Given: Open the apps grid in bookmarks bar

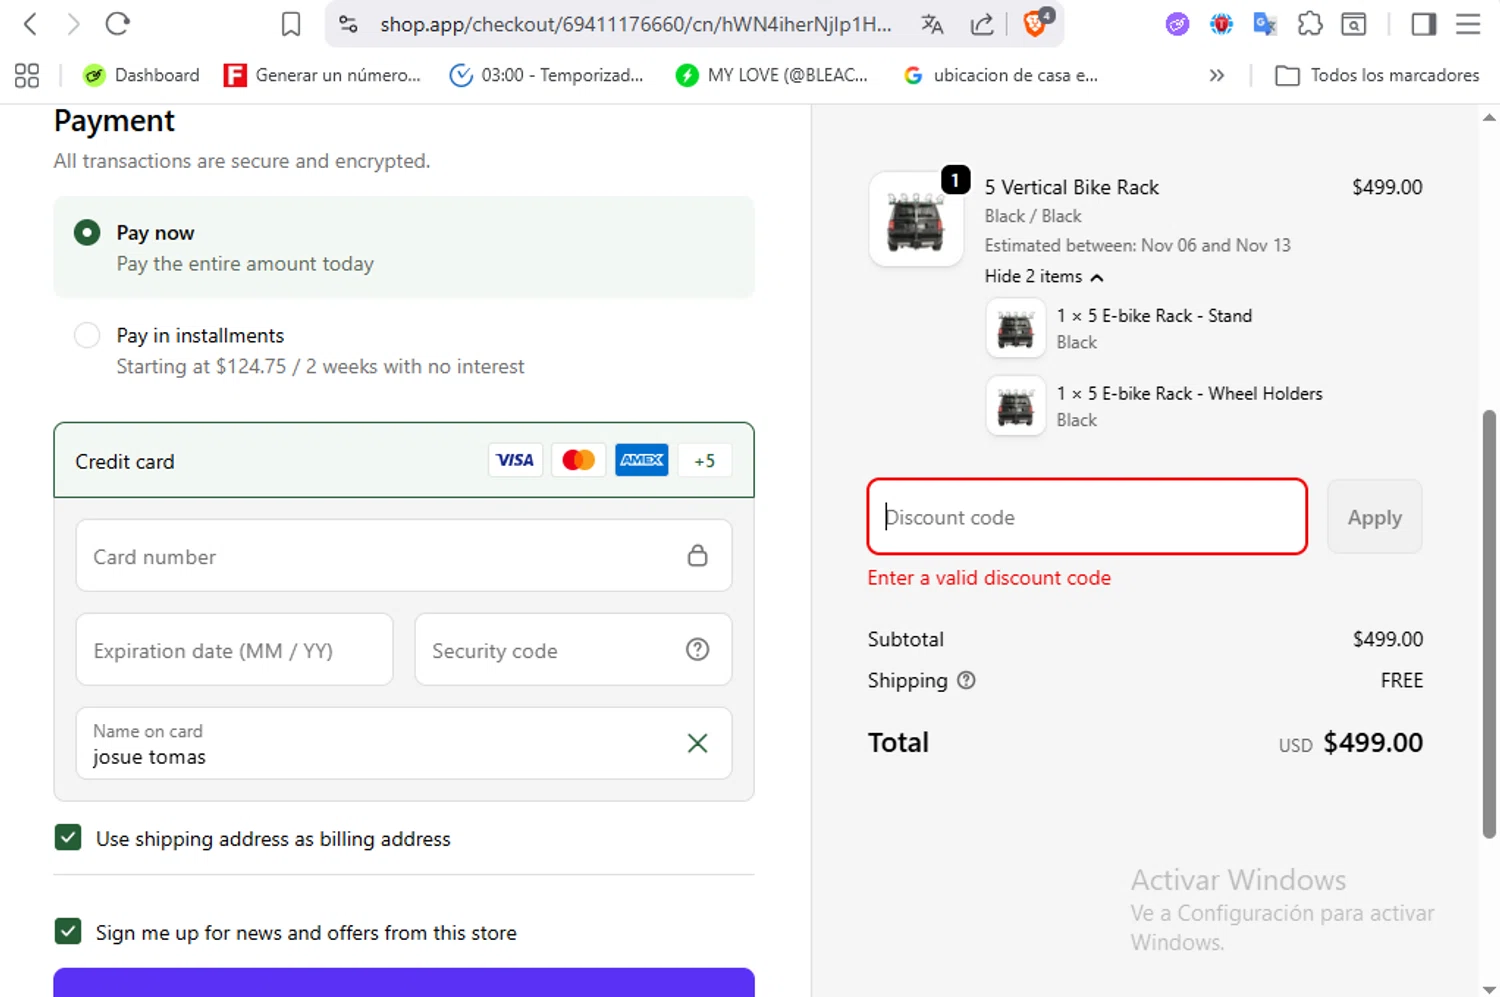Looking at the screenshot, I should pyautogui.click(x=27, y=75).
